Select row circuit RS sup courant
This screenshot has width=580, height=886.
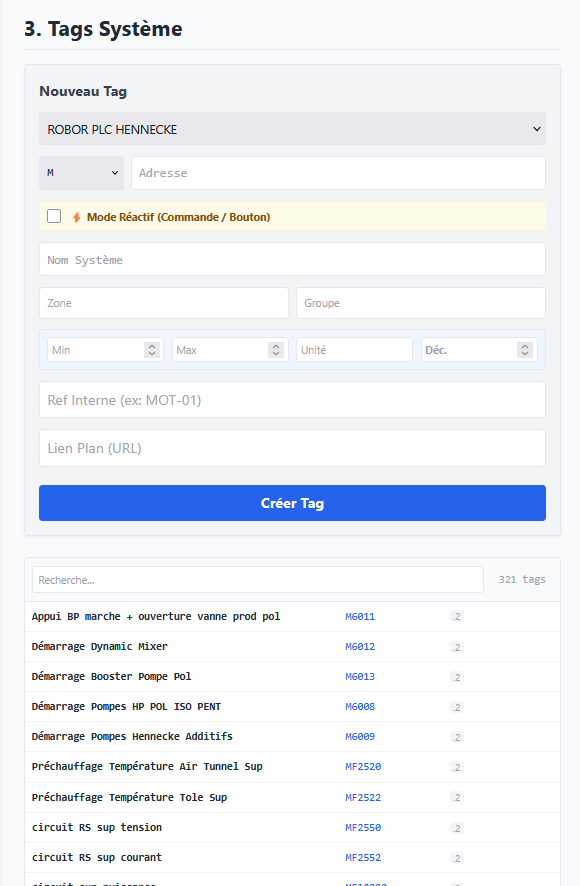(292, 857)
